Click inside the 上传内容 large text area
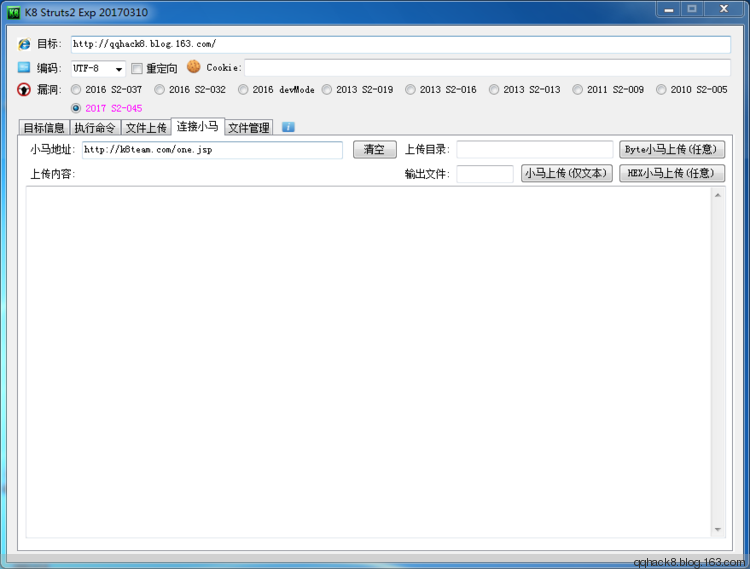Image resolution: width=750 pixels, height=569 pixels. coord(368,362)
